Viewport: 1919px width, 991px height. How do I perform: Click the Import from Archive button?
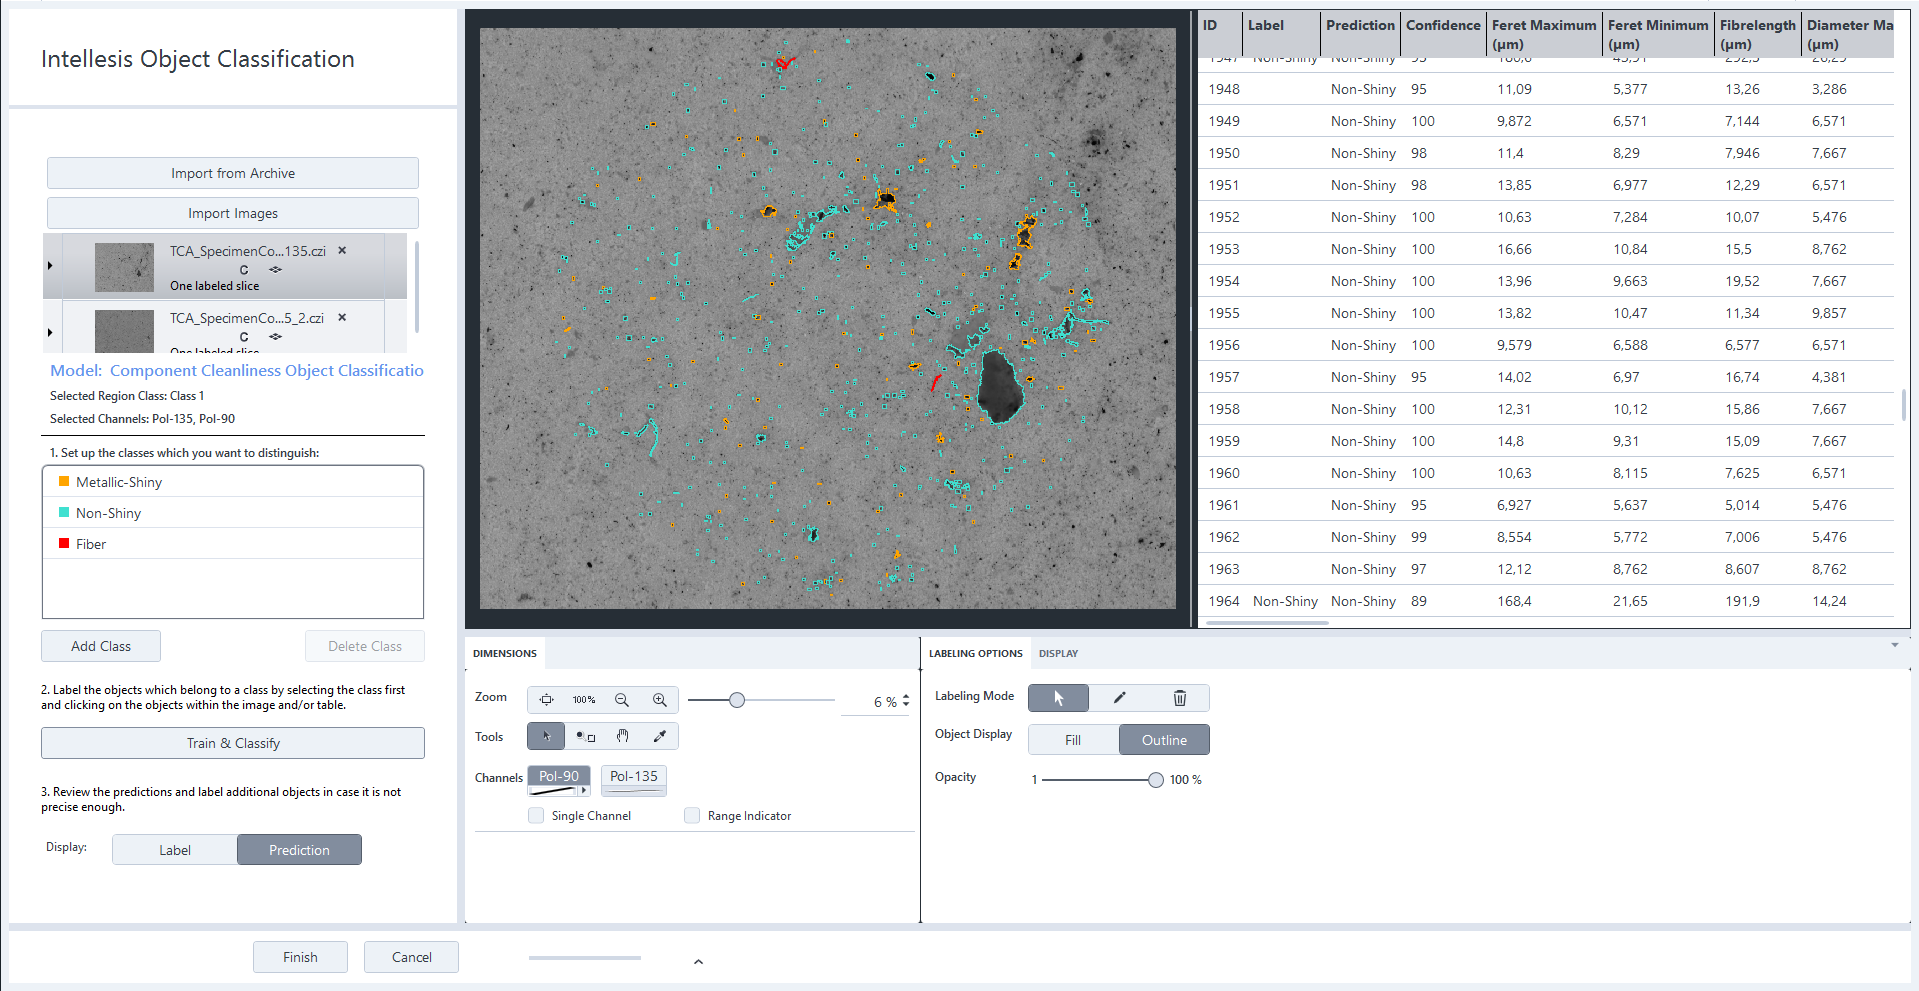(232, 172)
